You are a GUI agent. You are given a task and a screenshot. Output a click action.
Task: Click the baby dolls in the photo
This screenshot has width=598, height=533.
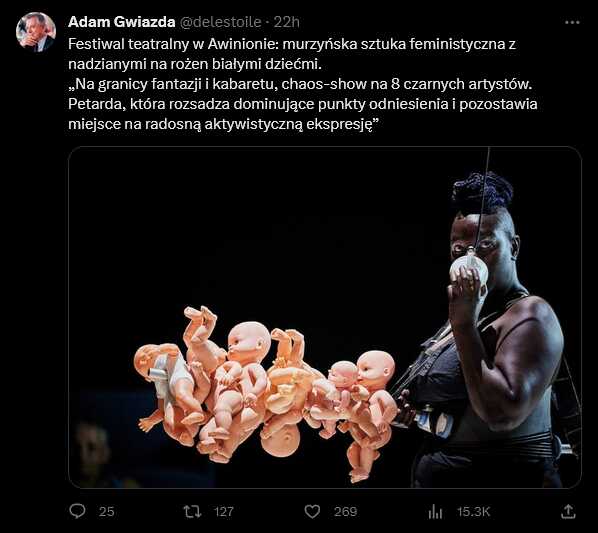[265, 393]
